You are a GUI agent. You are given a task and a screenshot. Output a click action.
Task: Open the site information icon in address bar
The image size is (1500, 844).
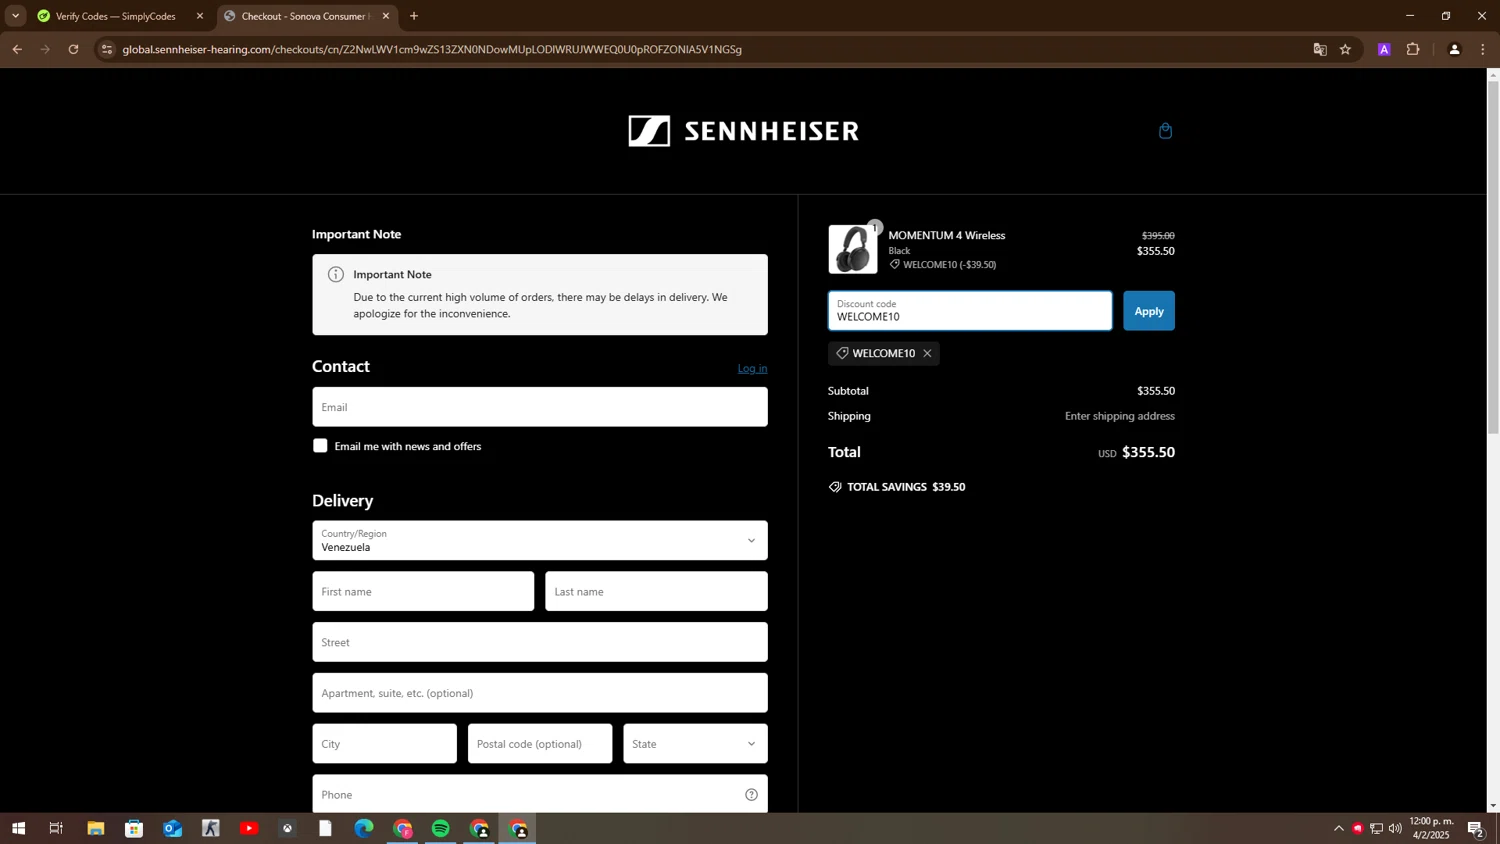[x=107, y=49]
